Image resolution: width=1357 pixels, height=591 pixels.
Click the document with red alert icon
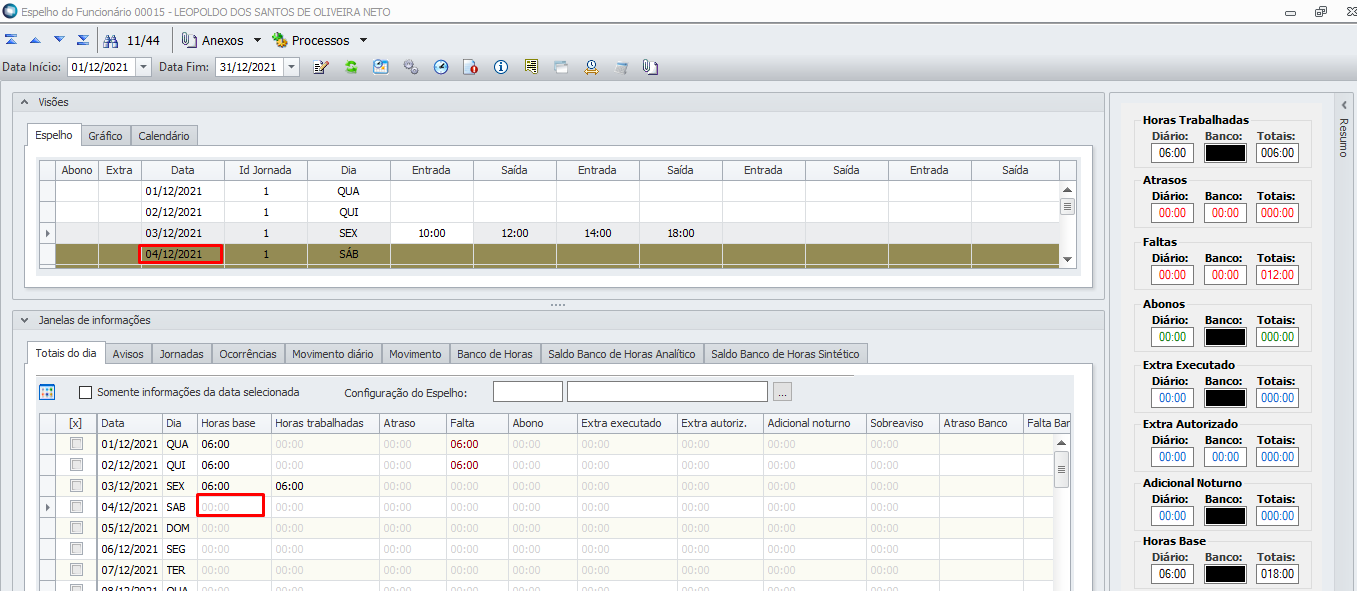click(471, 67)
